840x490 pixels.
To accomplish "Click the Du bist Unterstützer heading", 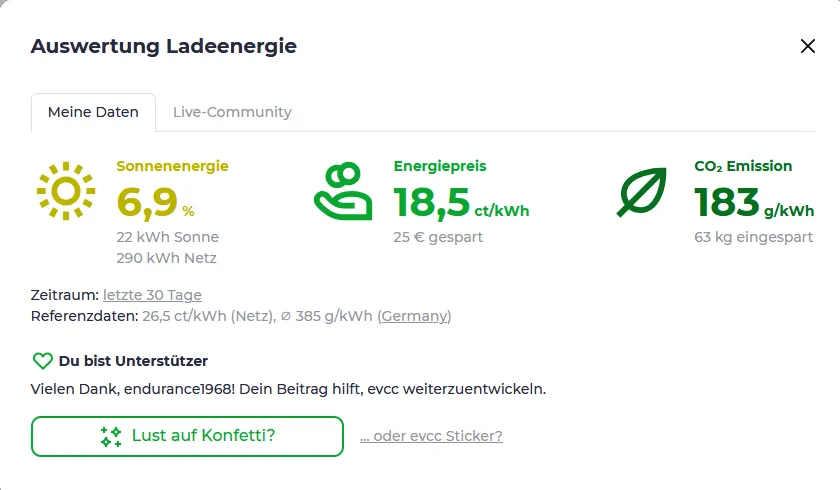I will [x=133, y=361].
